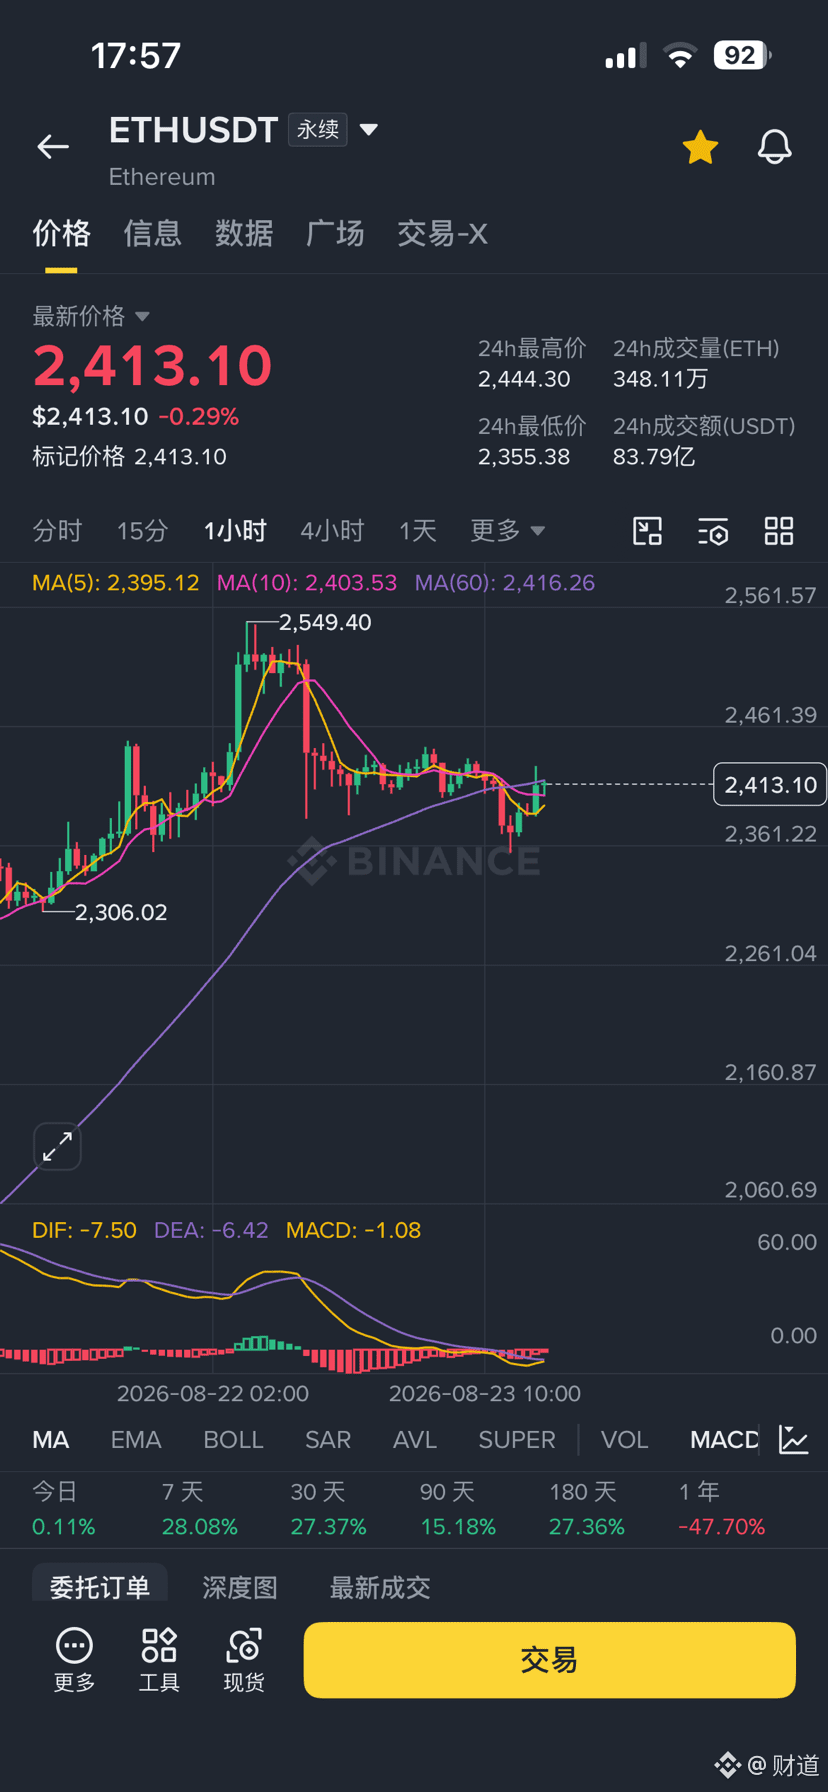Switch to the 数据 tab
The width and height of the screenshot is (828, 1792).
(244, 234)
